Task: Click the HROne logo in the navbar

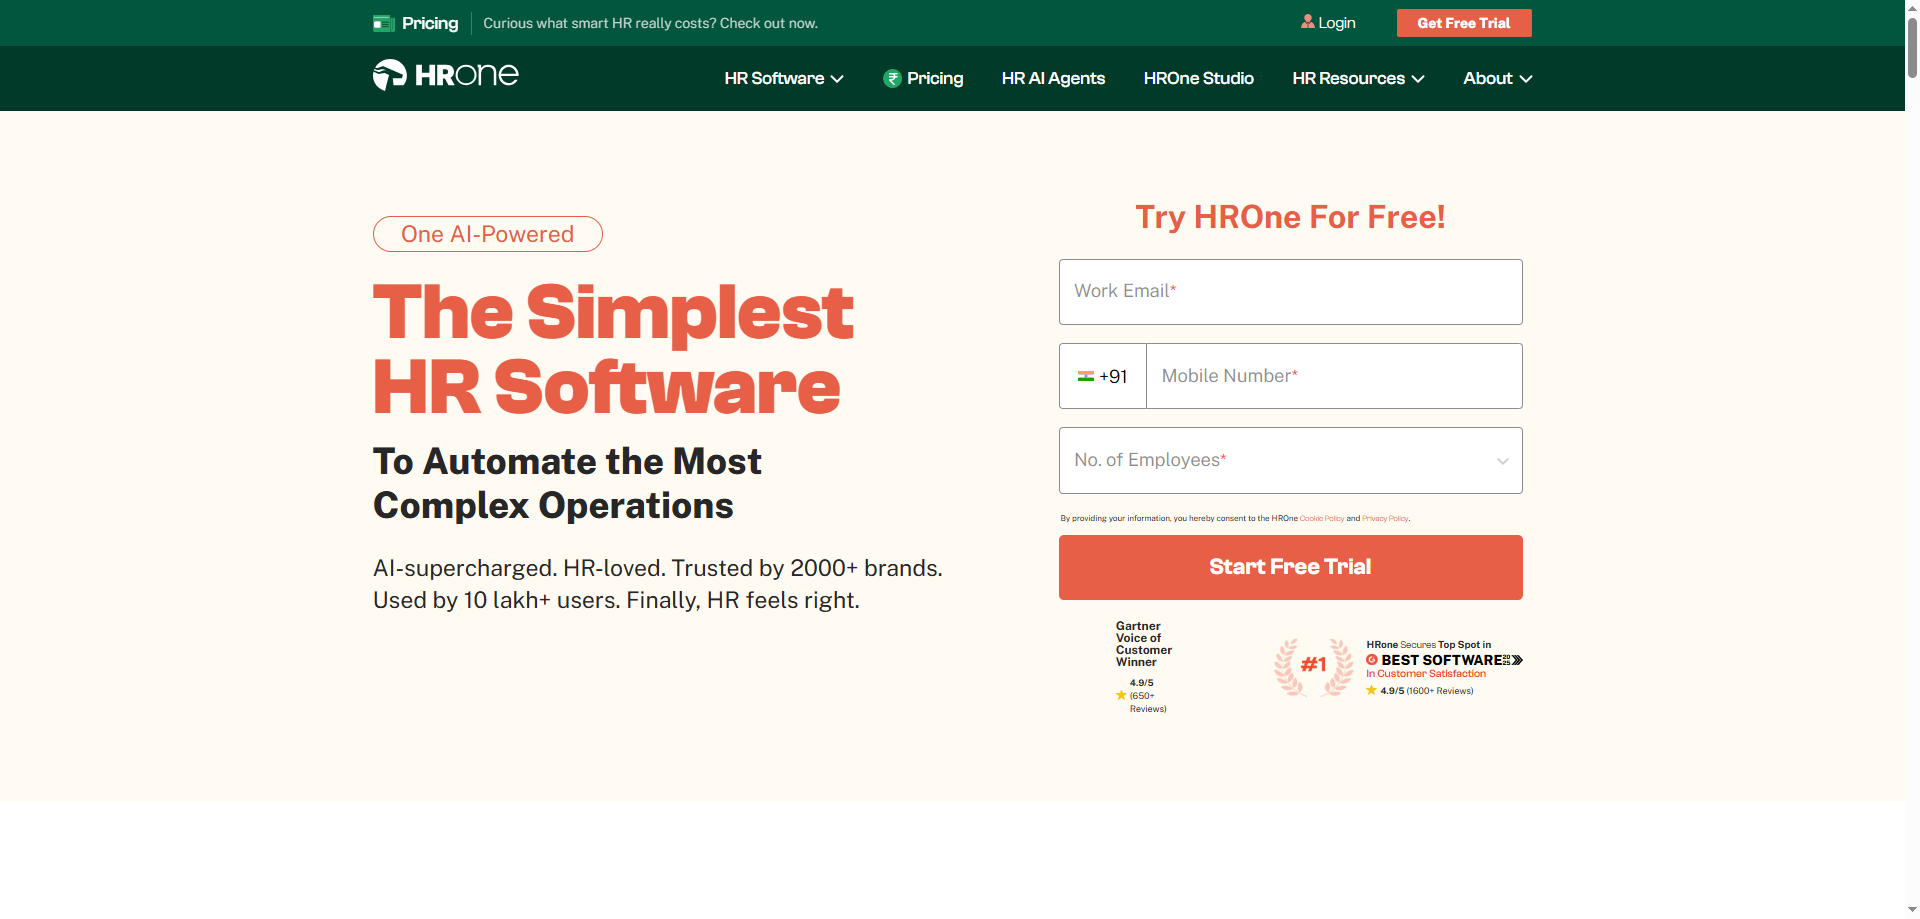Action: (445, 75)
